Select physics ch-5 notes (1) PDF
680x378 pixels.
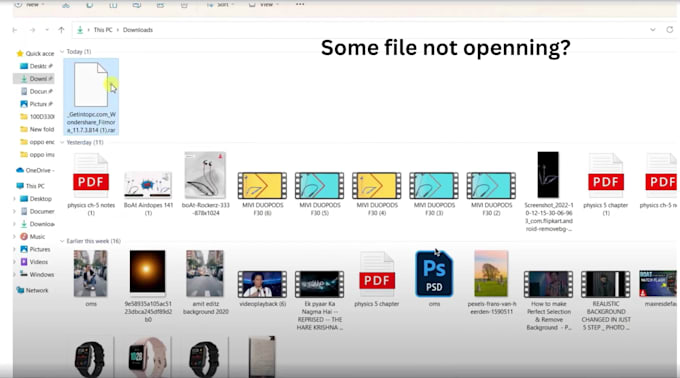pyautogui.click(x=91, y=185)
